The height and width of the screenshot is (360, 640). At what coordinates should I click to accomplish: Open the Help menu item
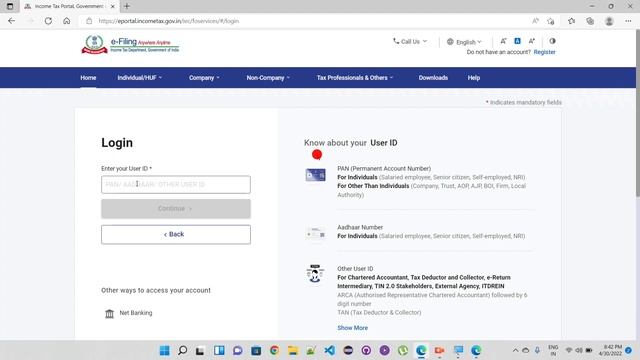tap(473, 78)
